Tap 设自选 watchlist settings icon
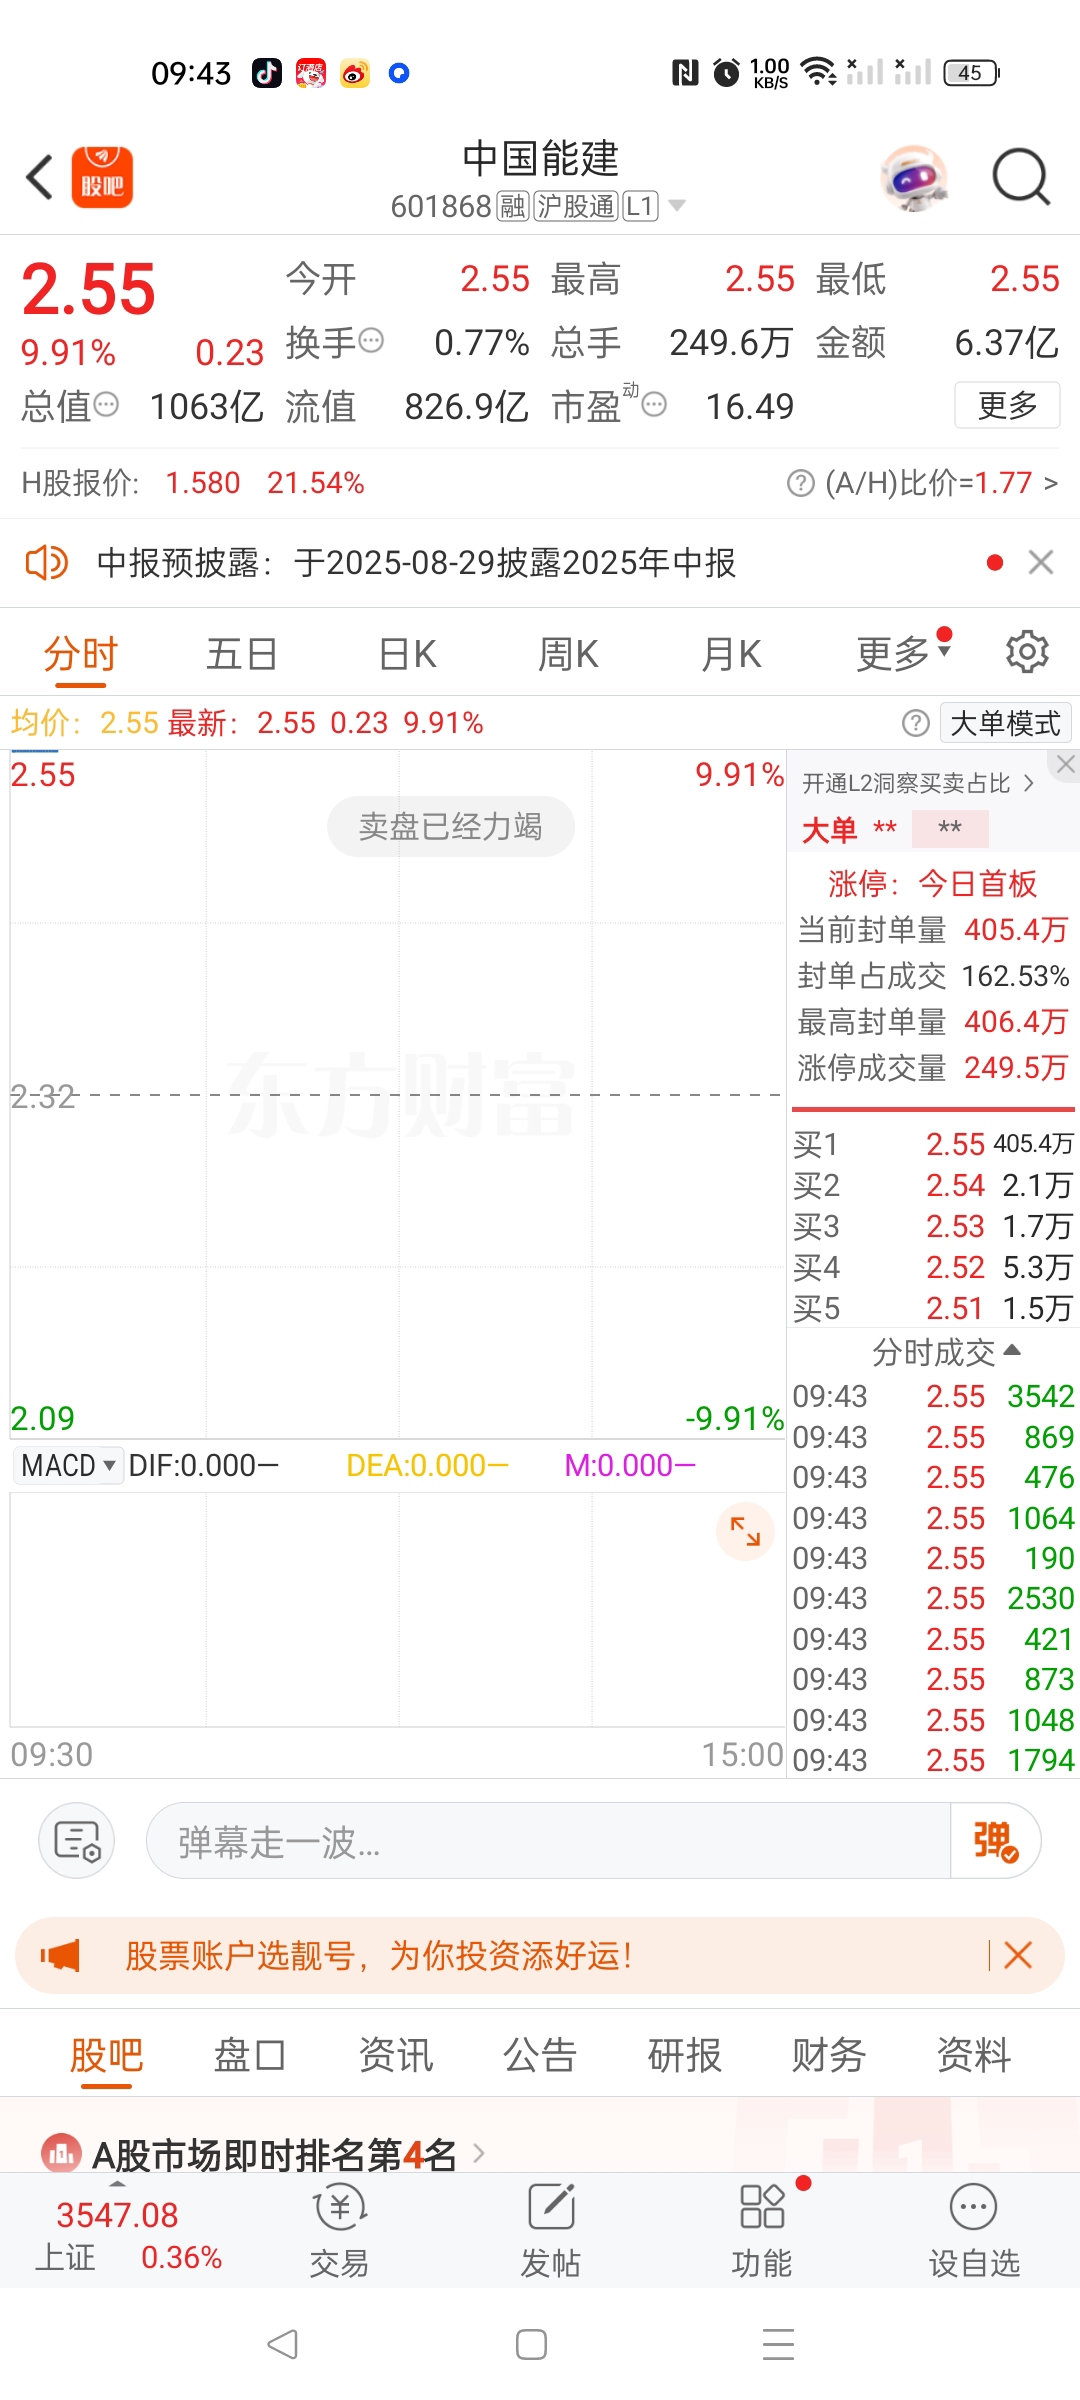This screenshot has height=2400, width=1080. pos(974,2232)
